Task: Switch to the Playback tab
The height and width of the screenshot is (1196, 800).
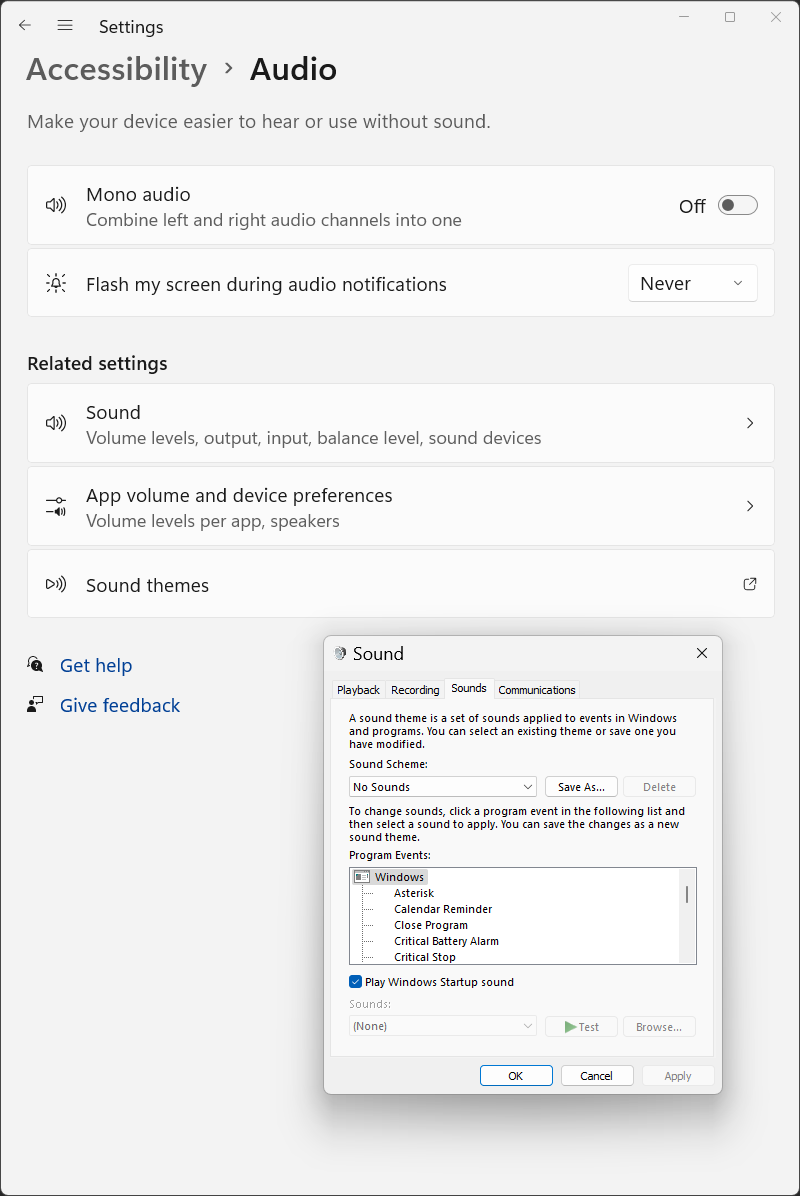Action: click(358, 690)
